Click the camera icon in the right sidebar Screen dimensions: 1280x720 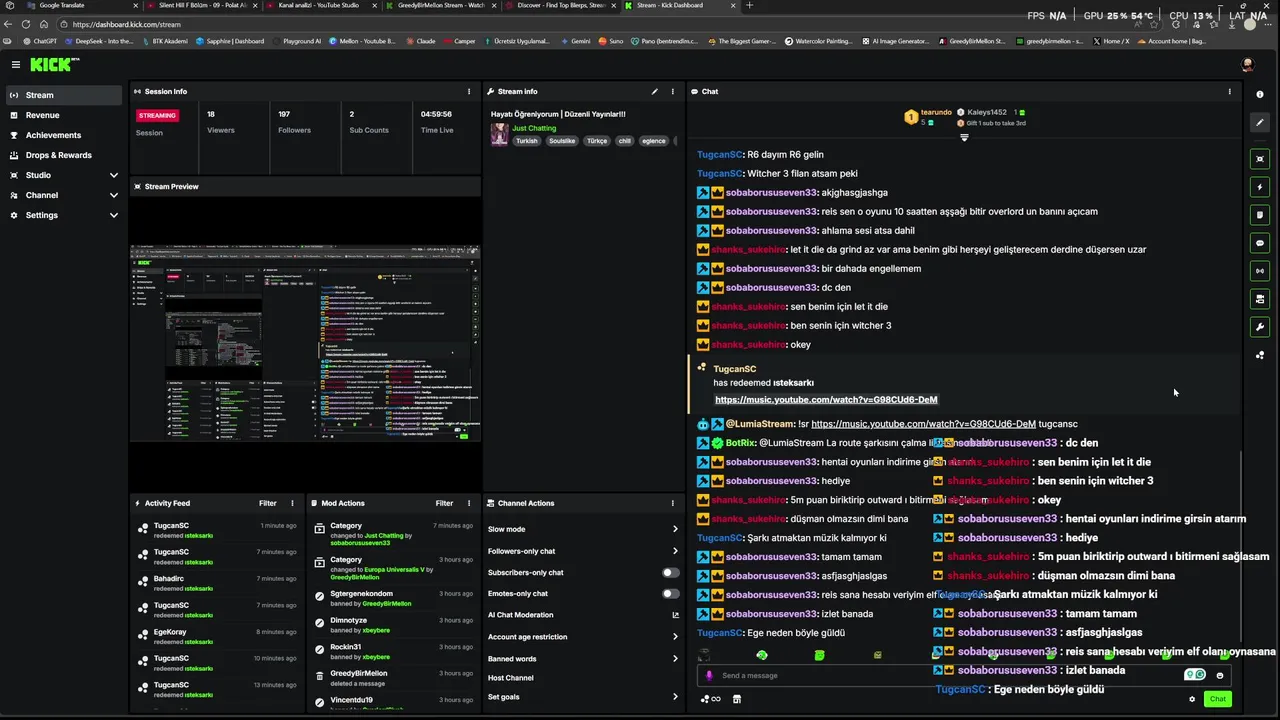click(x=1260, y=298)
